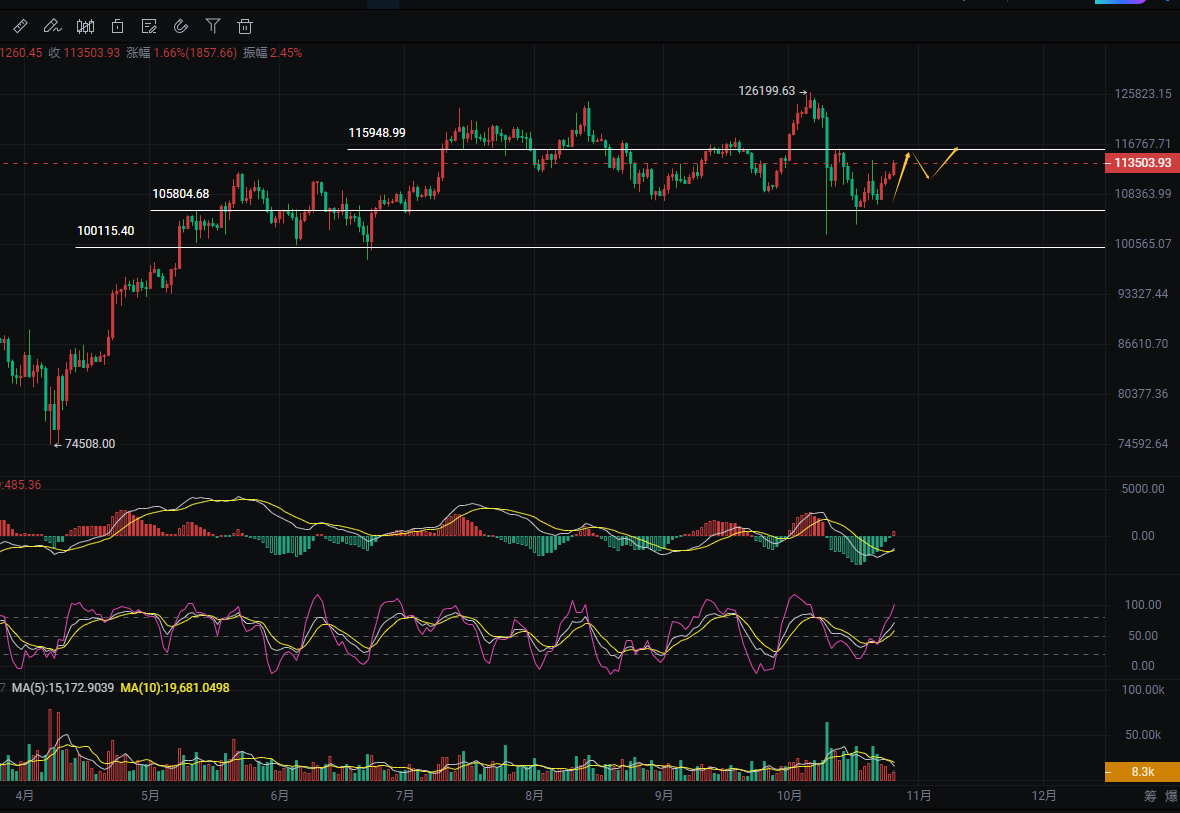
Task: Toggle the magnet snap tool
Action: pos(181,26)
